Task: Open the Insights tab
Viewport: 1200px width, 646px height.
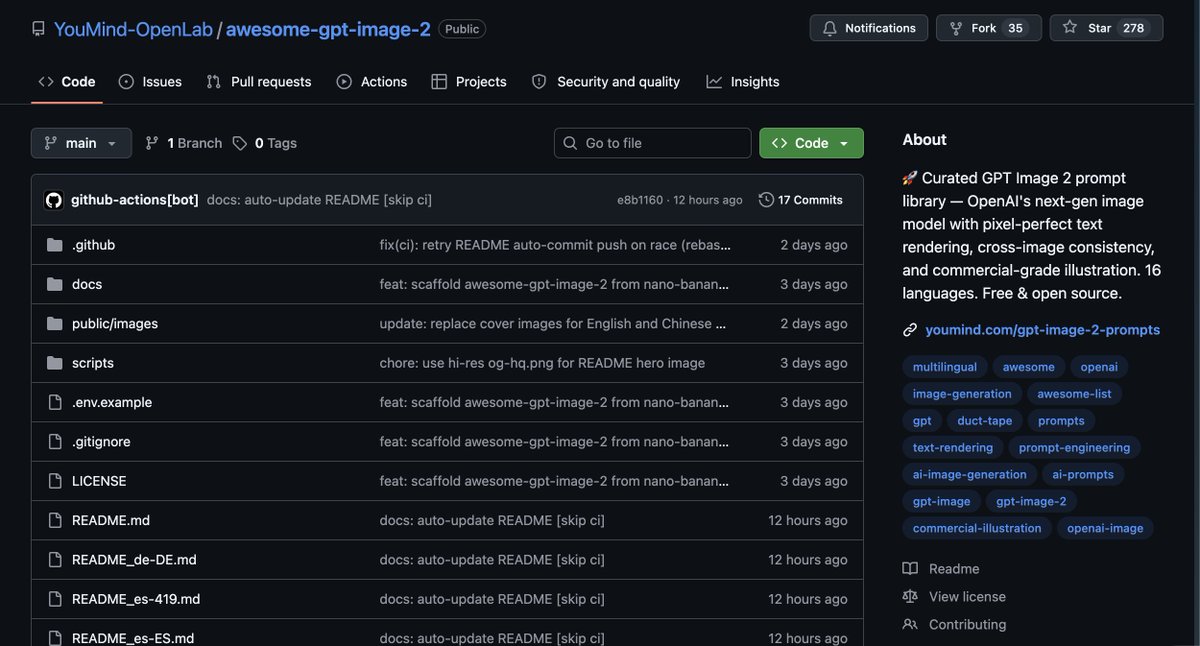Action: pos(743,82)
